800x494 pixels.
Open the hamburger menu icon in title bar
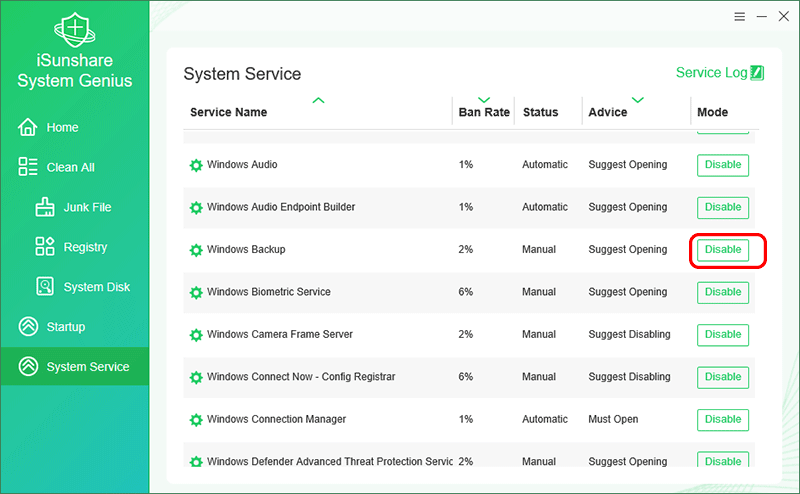(x=739, y=17)
